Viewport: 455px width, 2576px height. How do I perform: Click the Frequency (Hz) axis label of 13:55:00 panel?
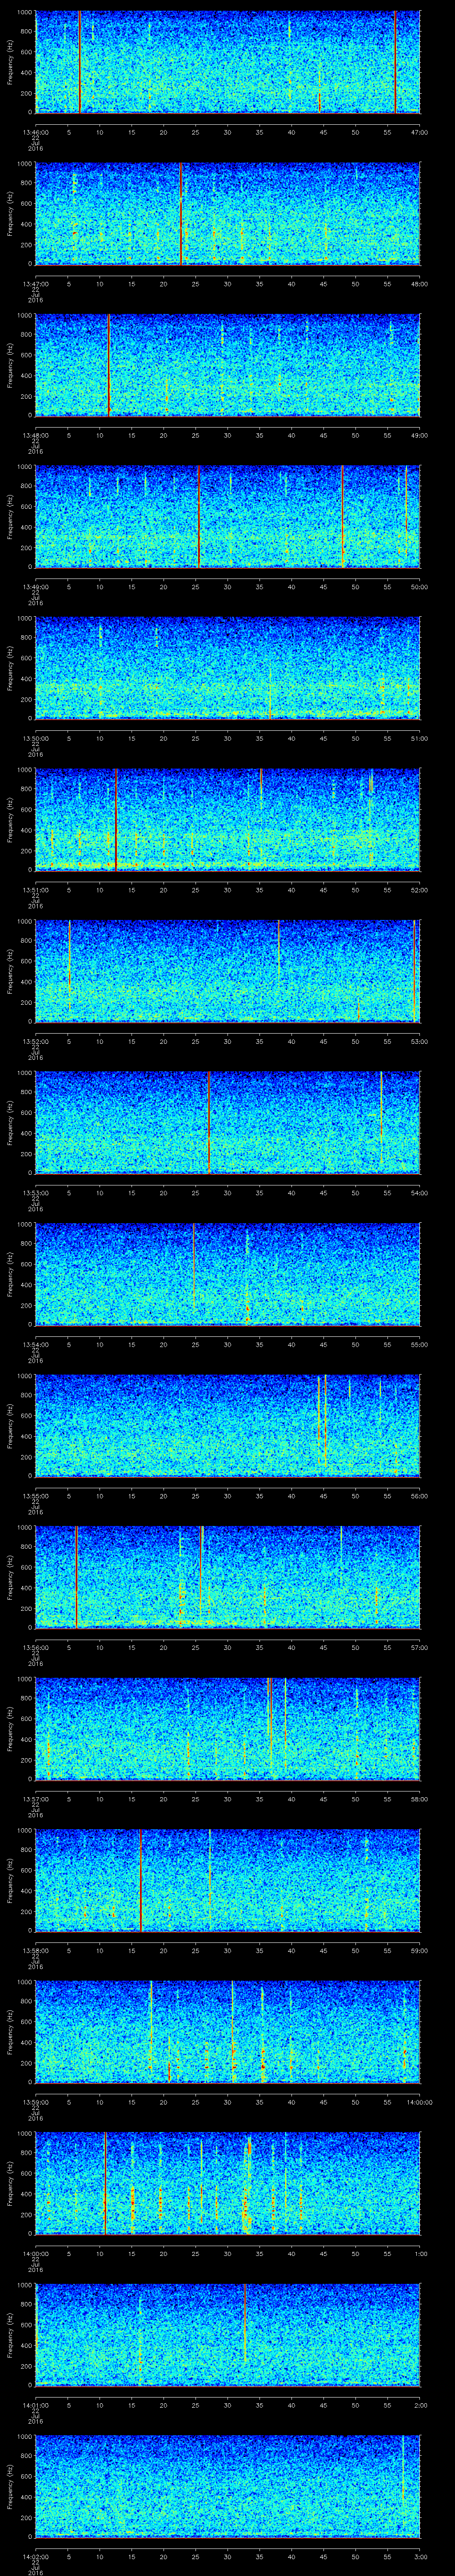(x=10, y=1425)
